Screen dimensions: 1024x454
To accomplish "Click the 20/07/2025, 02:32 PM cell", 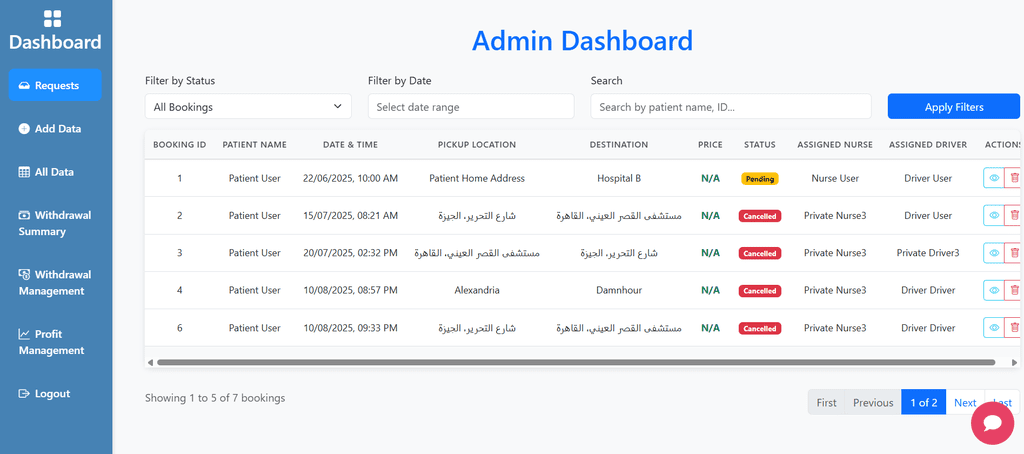I will point(351,253).
